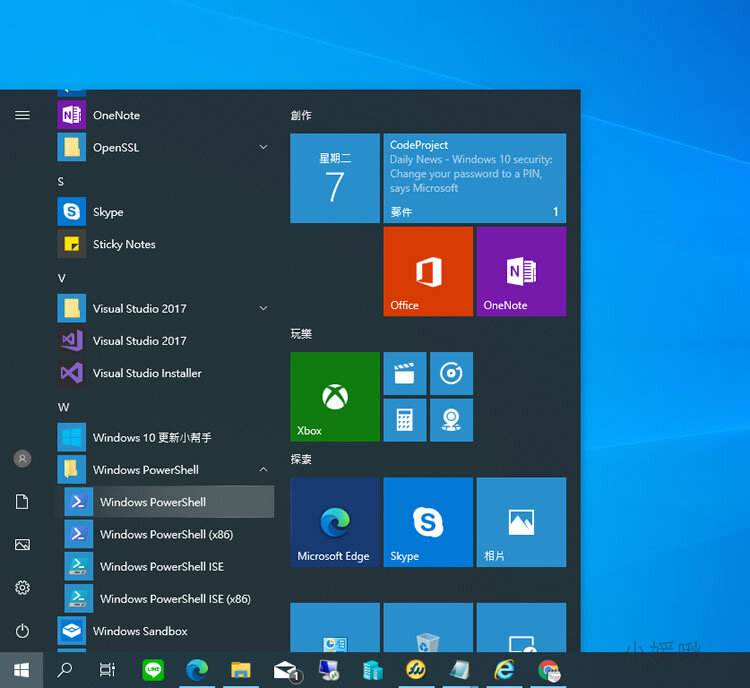Open the Groove Music tile
The height and width of the screenshot is (688, 750).
click(x=451, y=373)
